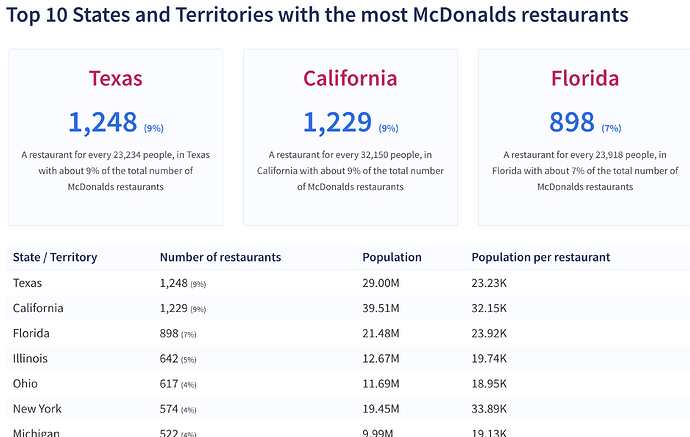
Task: Select the Texas row in the table
Action: pyautogui.click(x=28, y=283)
